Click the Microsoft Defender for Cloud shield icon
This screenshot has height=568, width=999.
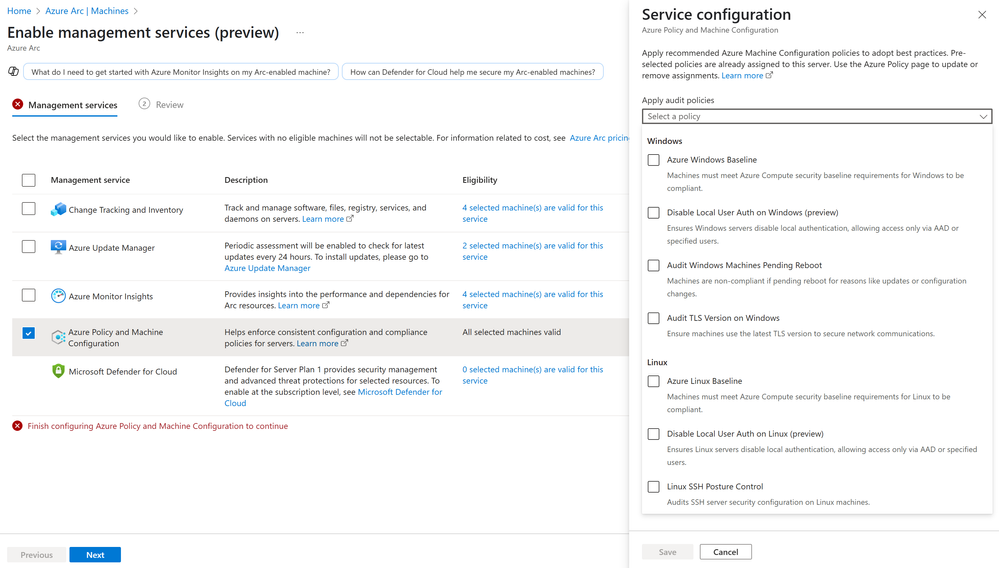click(58, 371)
